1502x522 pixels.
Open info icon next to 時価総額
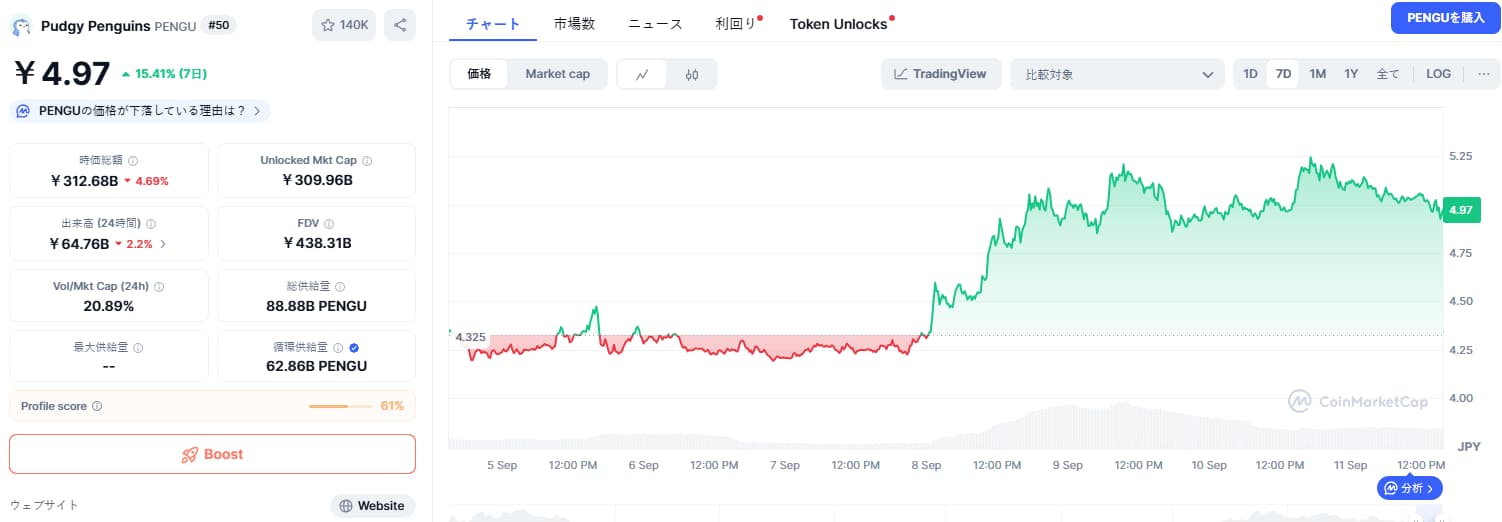(133, 160)
